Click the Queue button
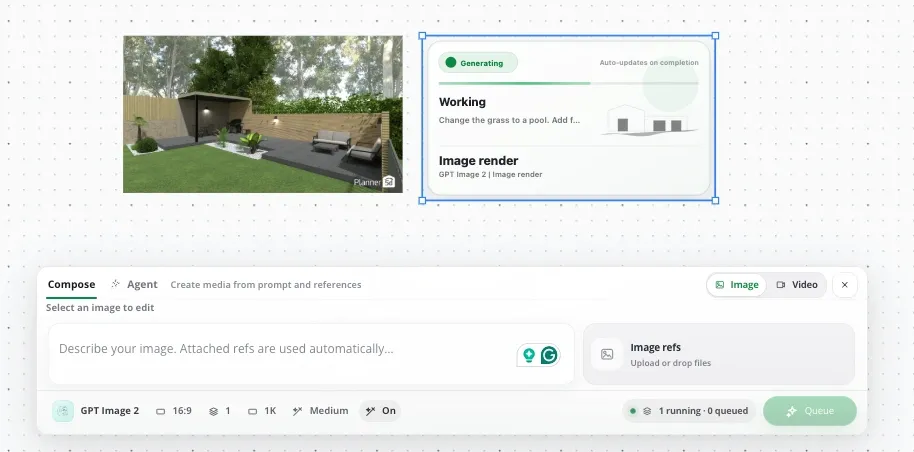 pos(810,411)
